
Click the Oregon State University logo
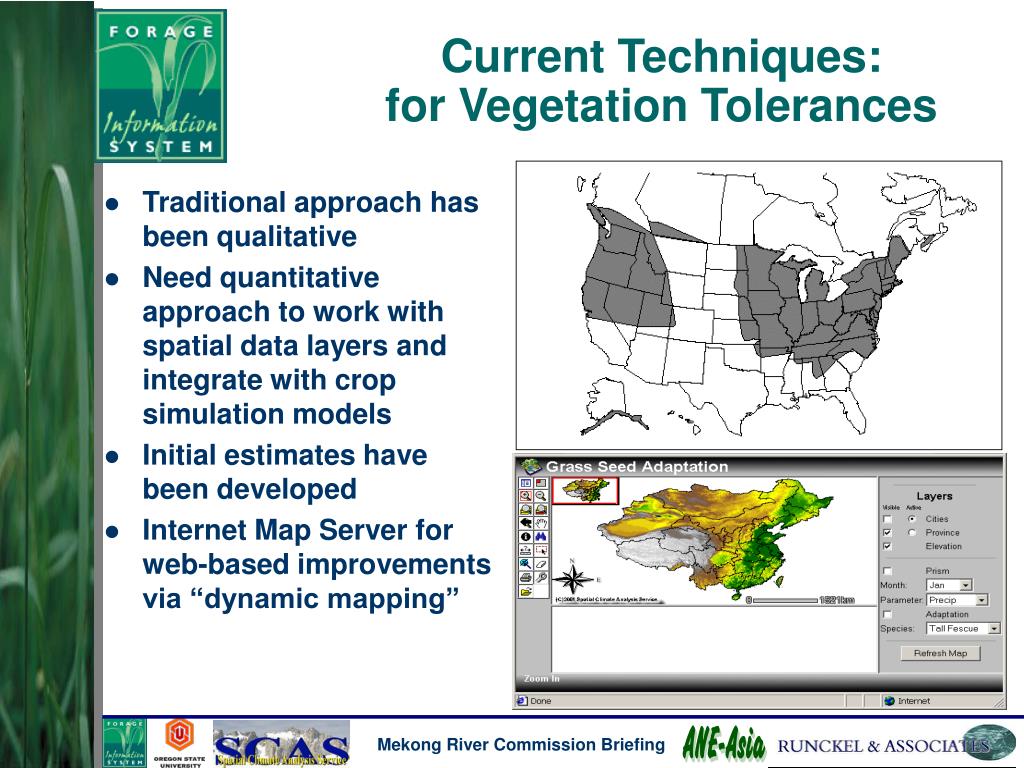[179, 743]
